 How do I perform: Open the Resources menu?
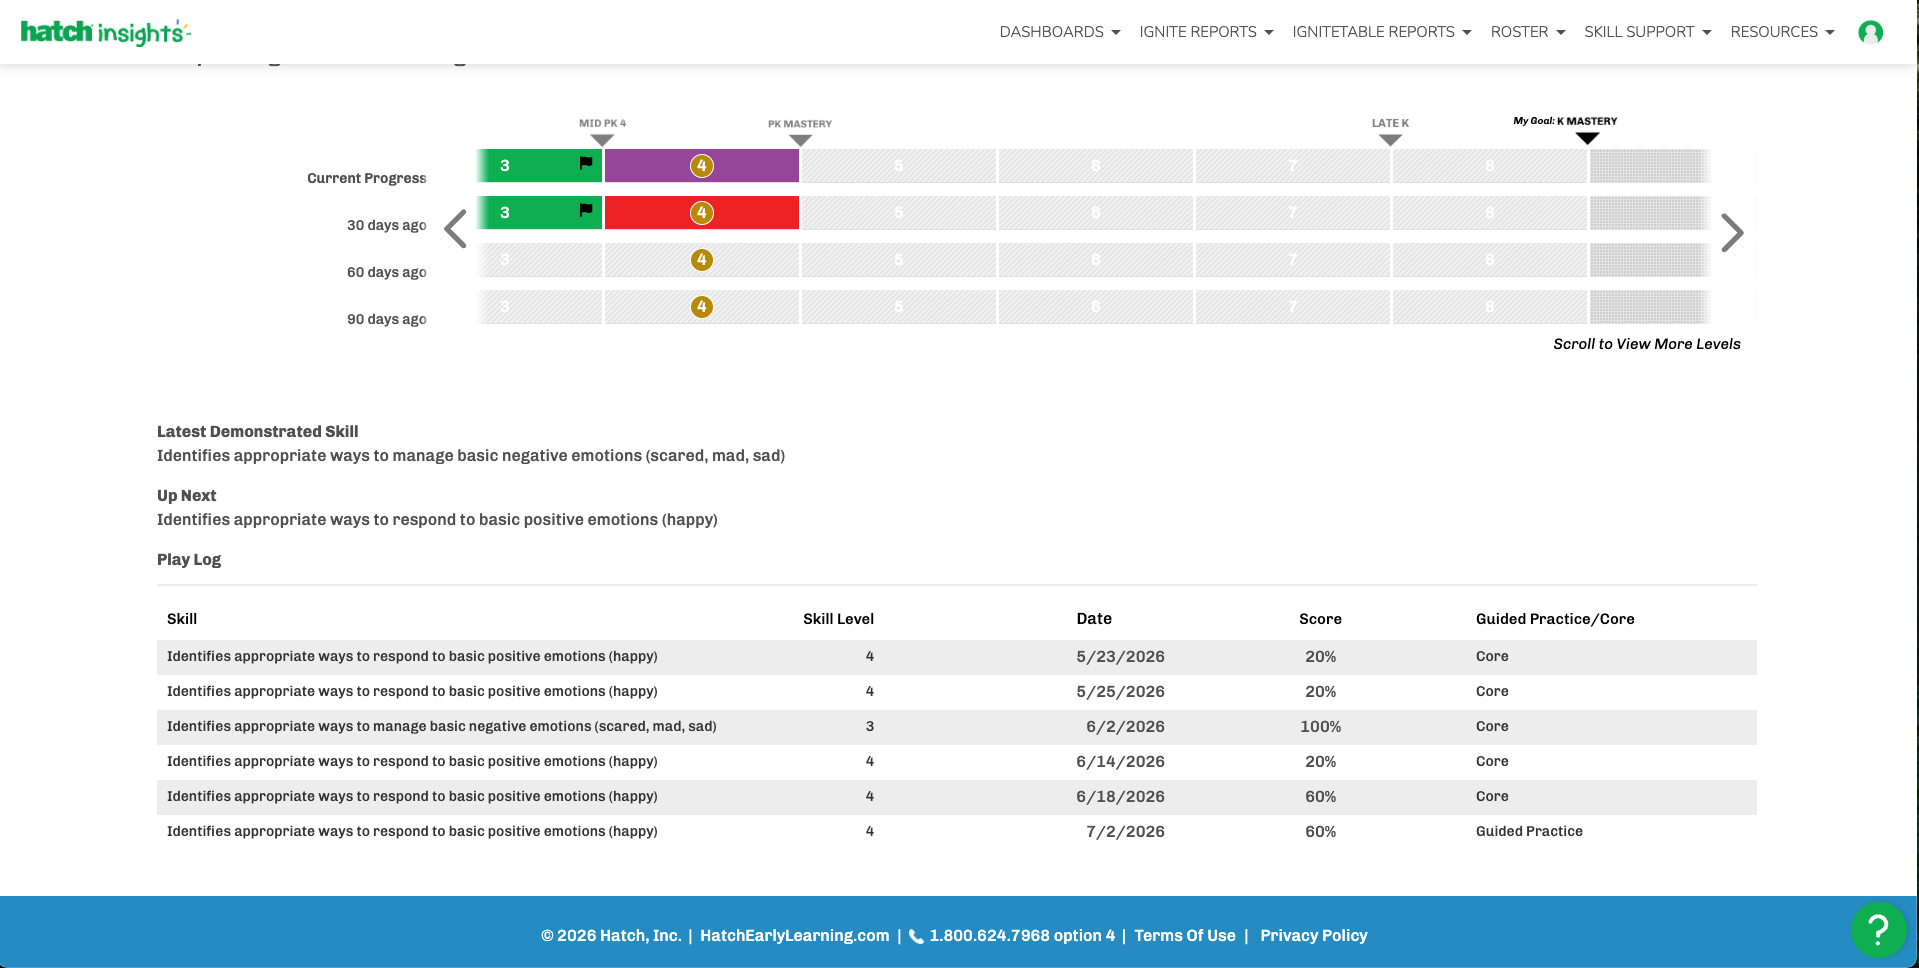click(x=1783, y=32)
